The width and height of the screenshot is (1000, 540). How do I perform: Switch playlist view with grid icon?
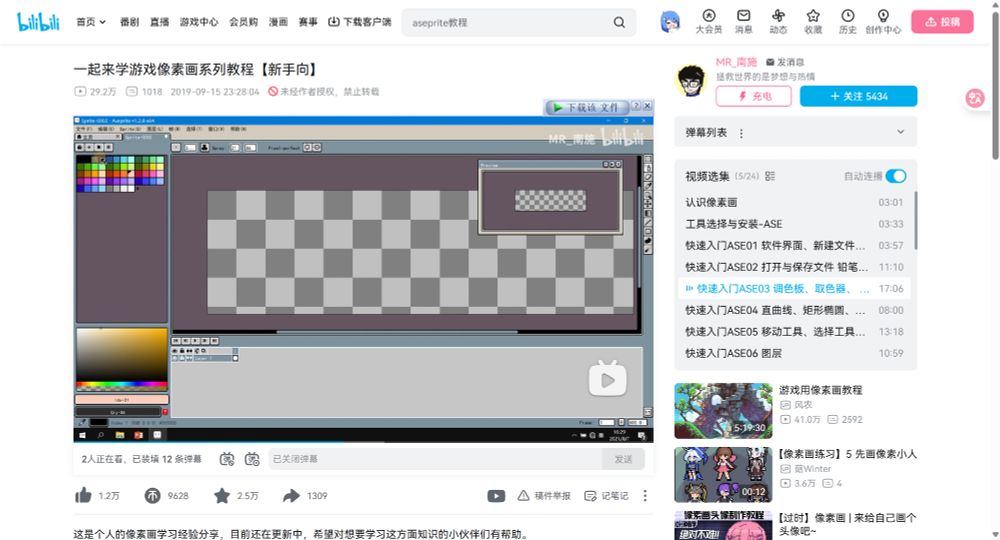770,176
